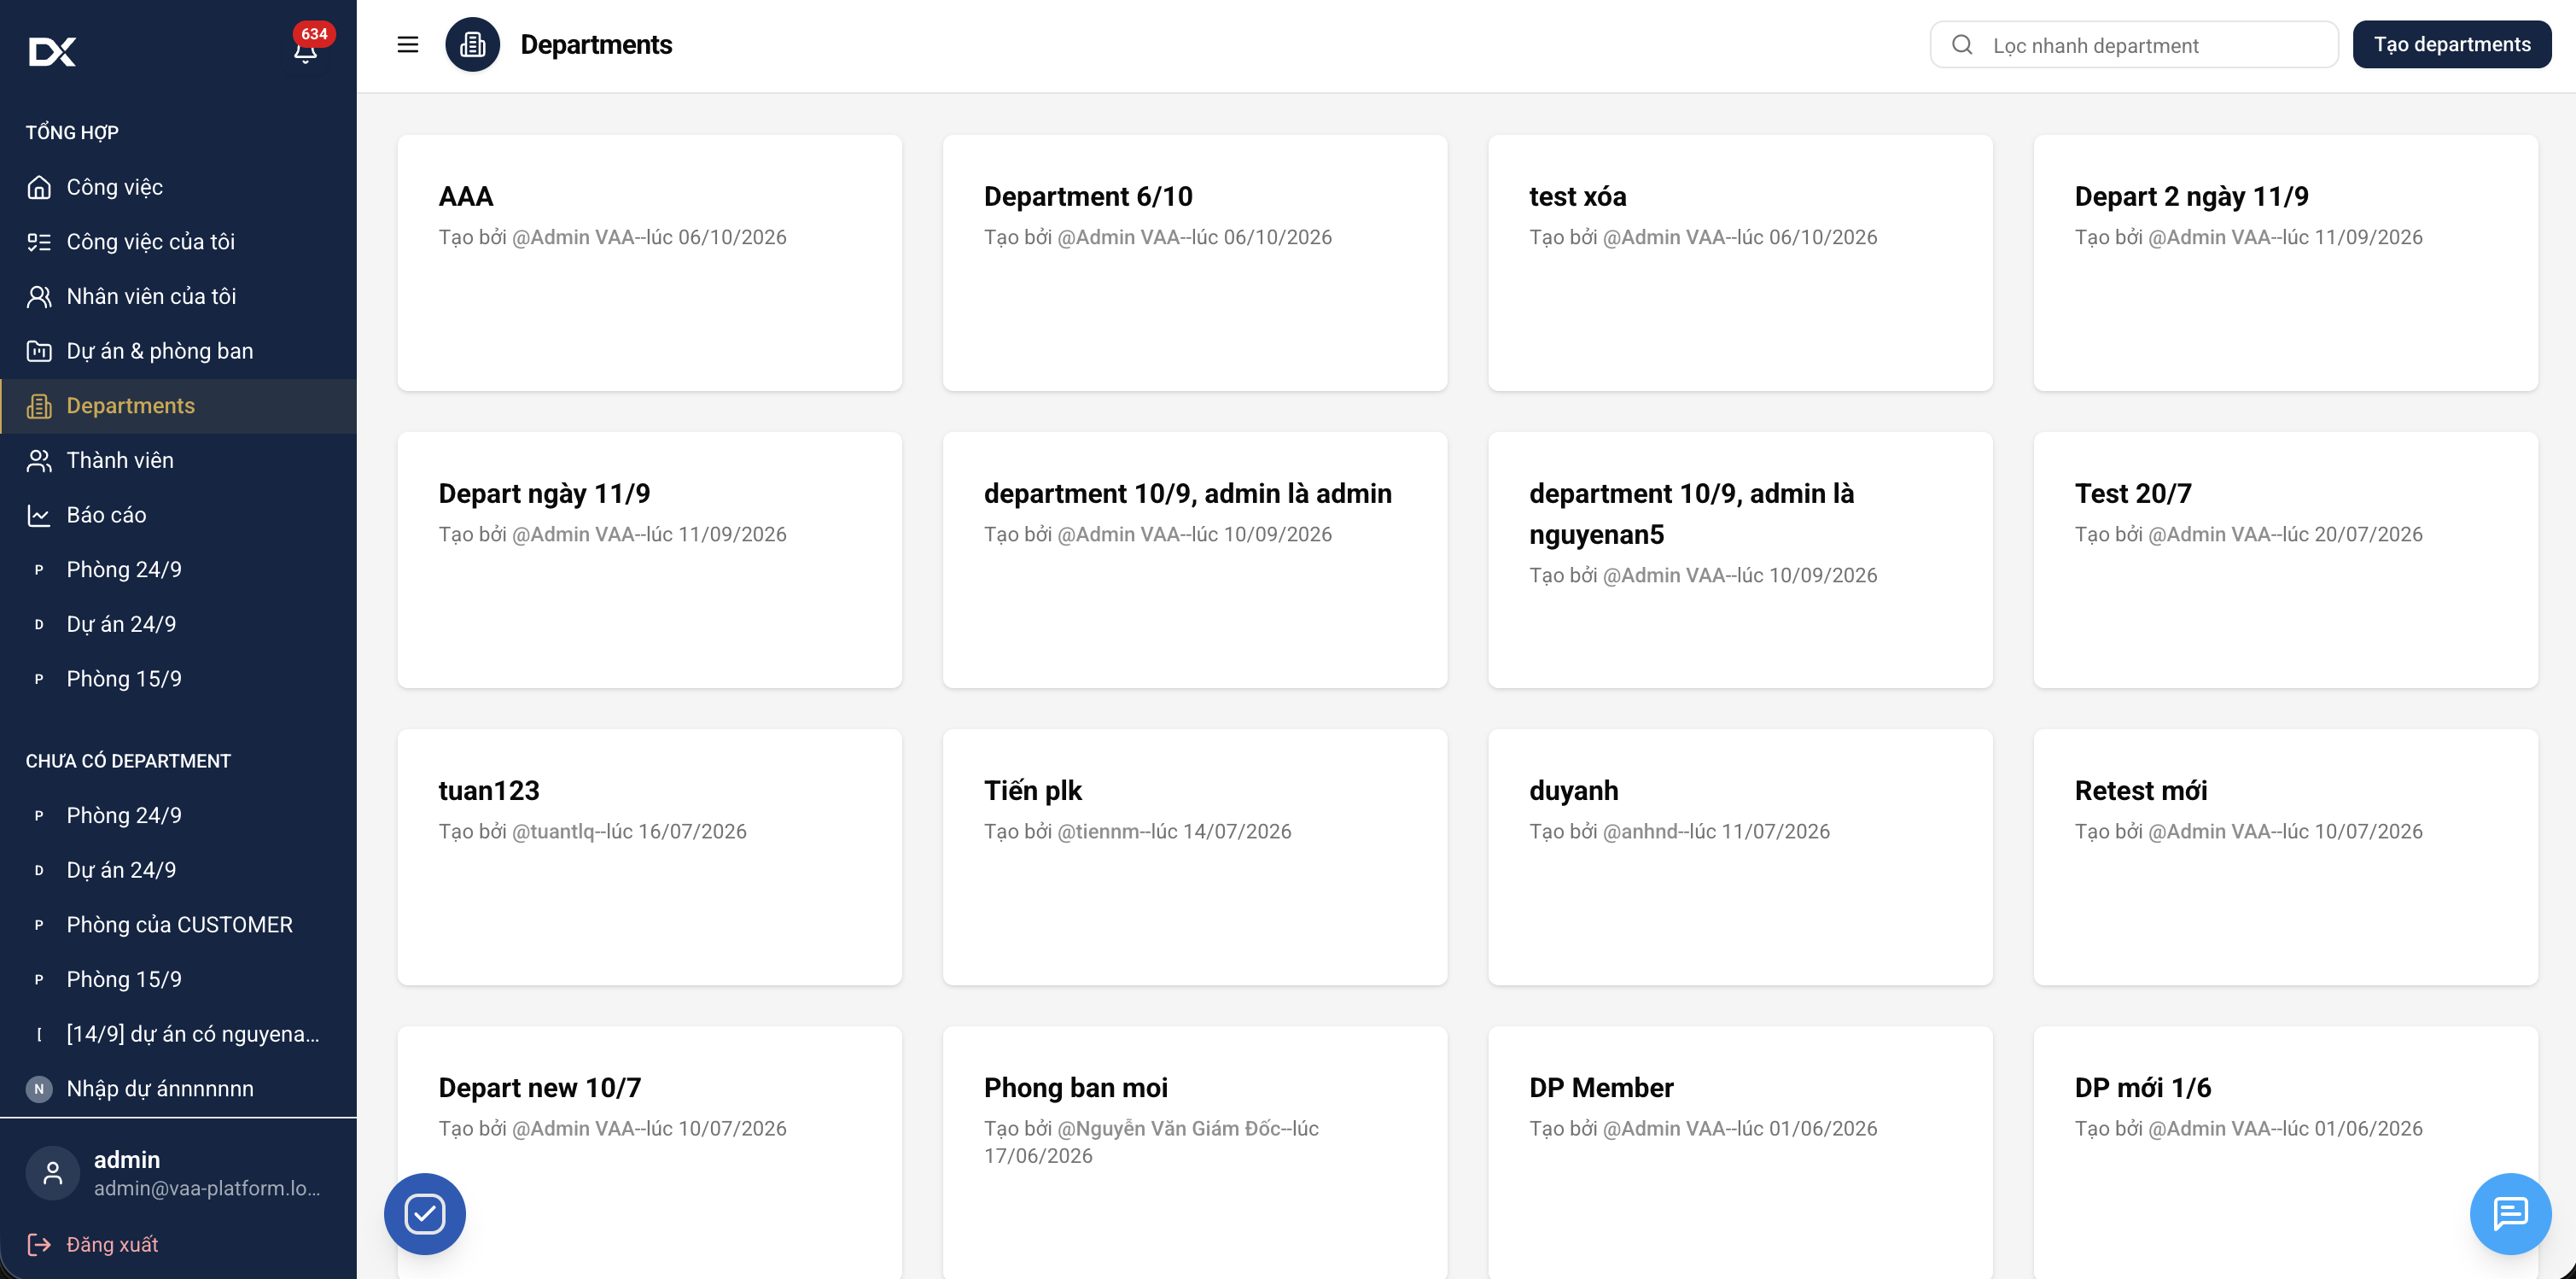The height and width of the screenshot is (1279, 2576).
Task: Select Dự án 24/9 under CHƯA CÓ DEPARTMENT
Action: click(x=179, y=870)
